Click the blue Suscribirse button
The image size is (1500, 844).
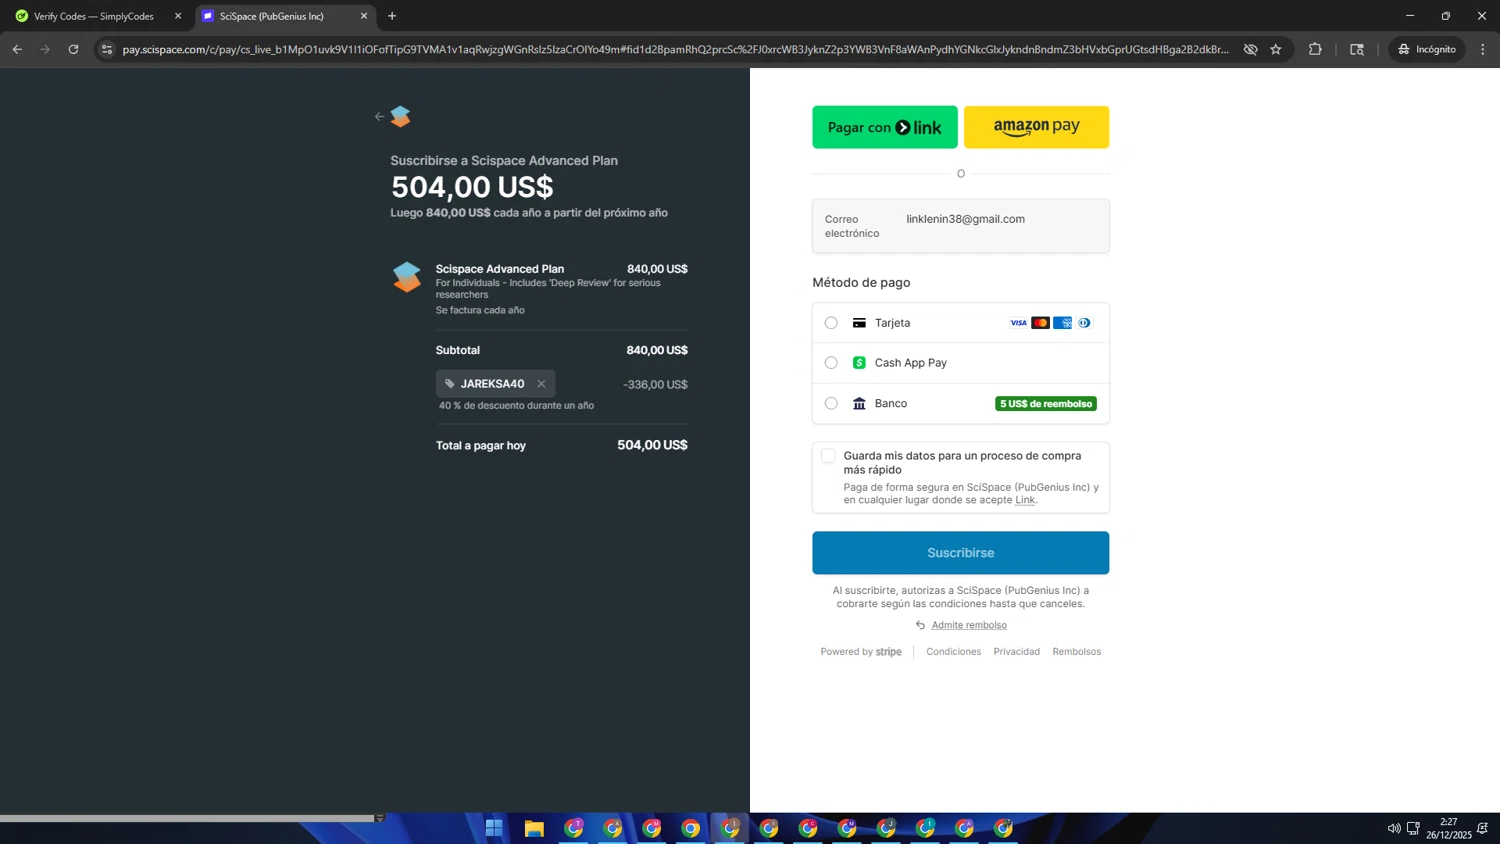point(960,553)
